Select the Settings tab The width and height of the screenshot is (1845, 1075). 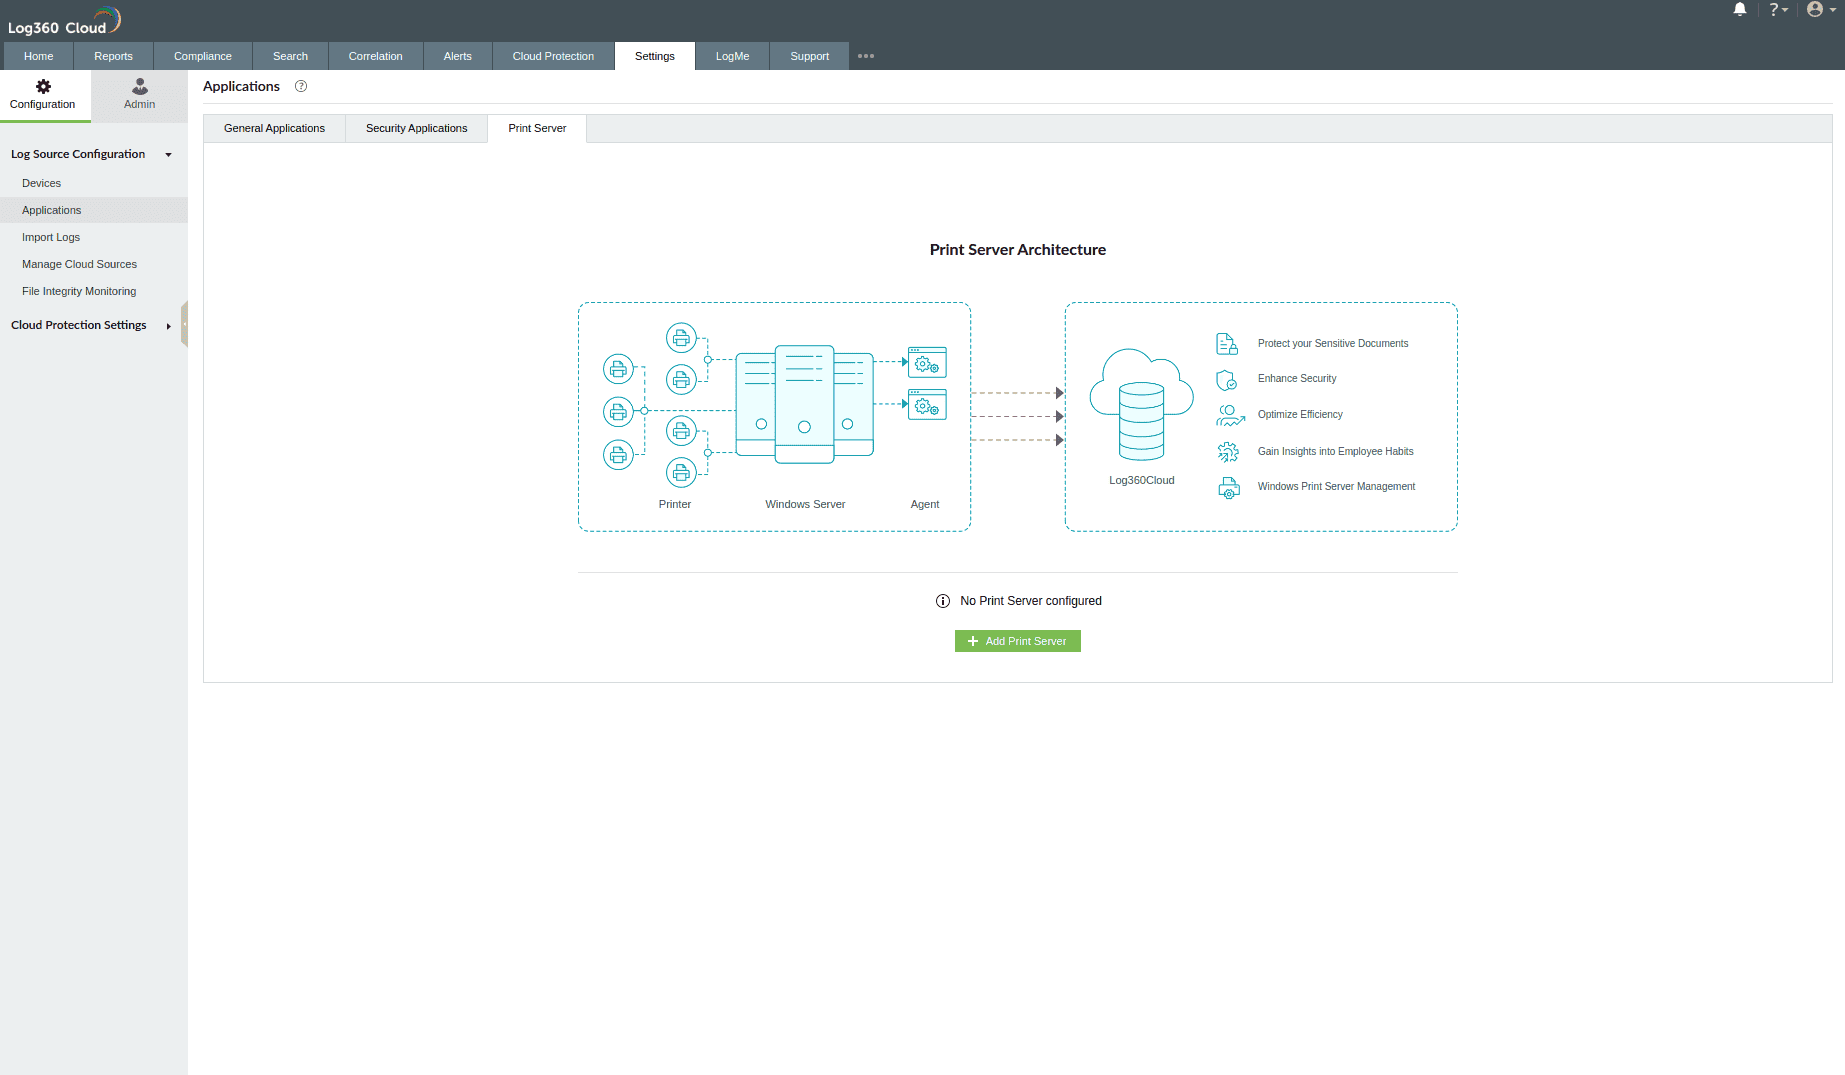(655, 56)
